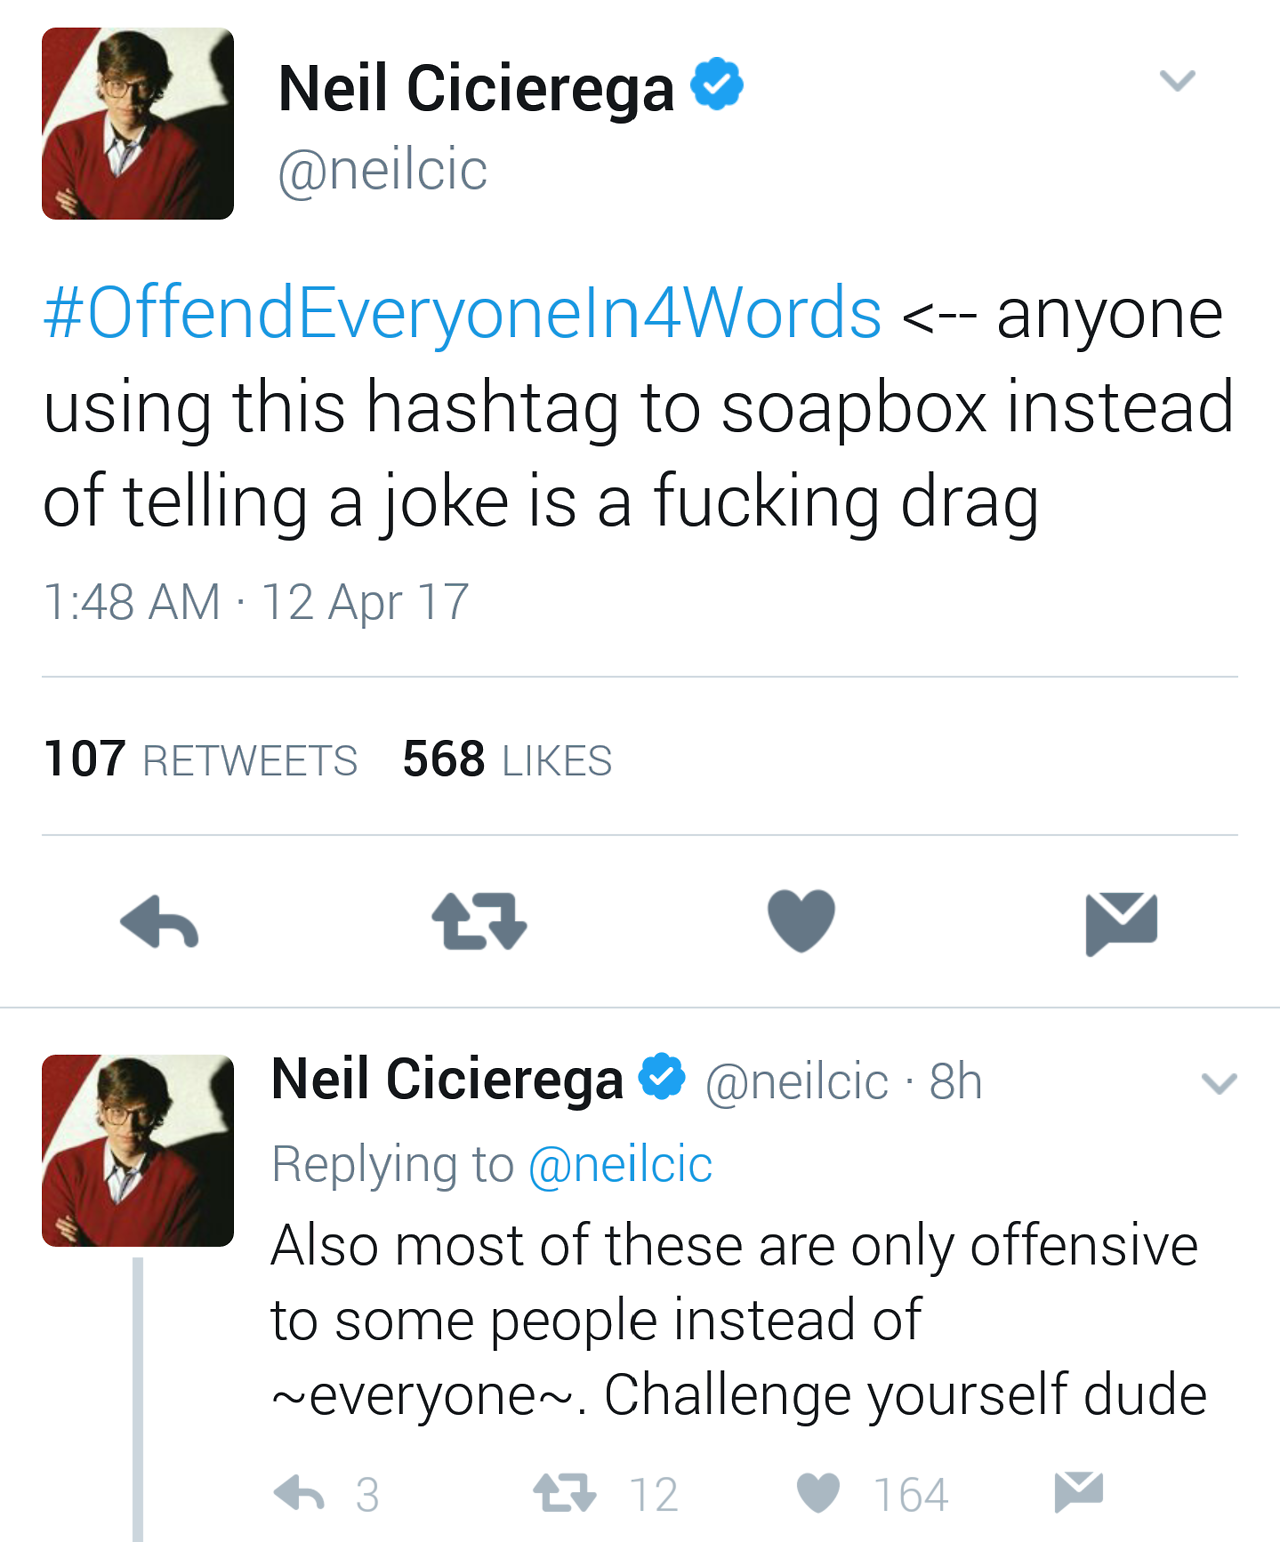1280x1542 pixels.
Task: Click verified badge on reply tweet
Action: pyautogui.click(x=662, y=1077)
